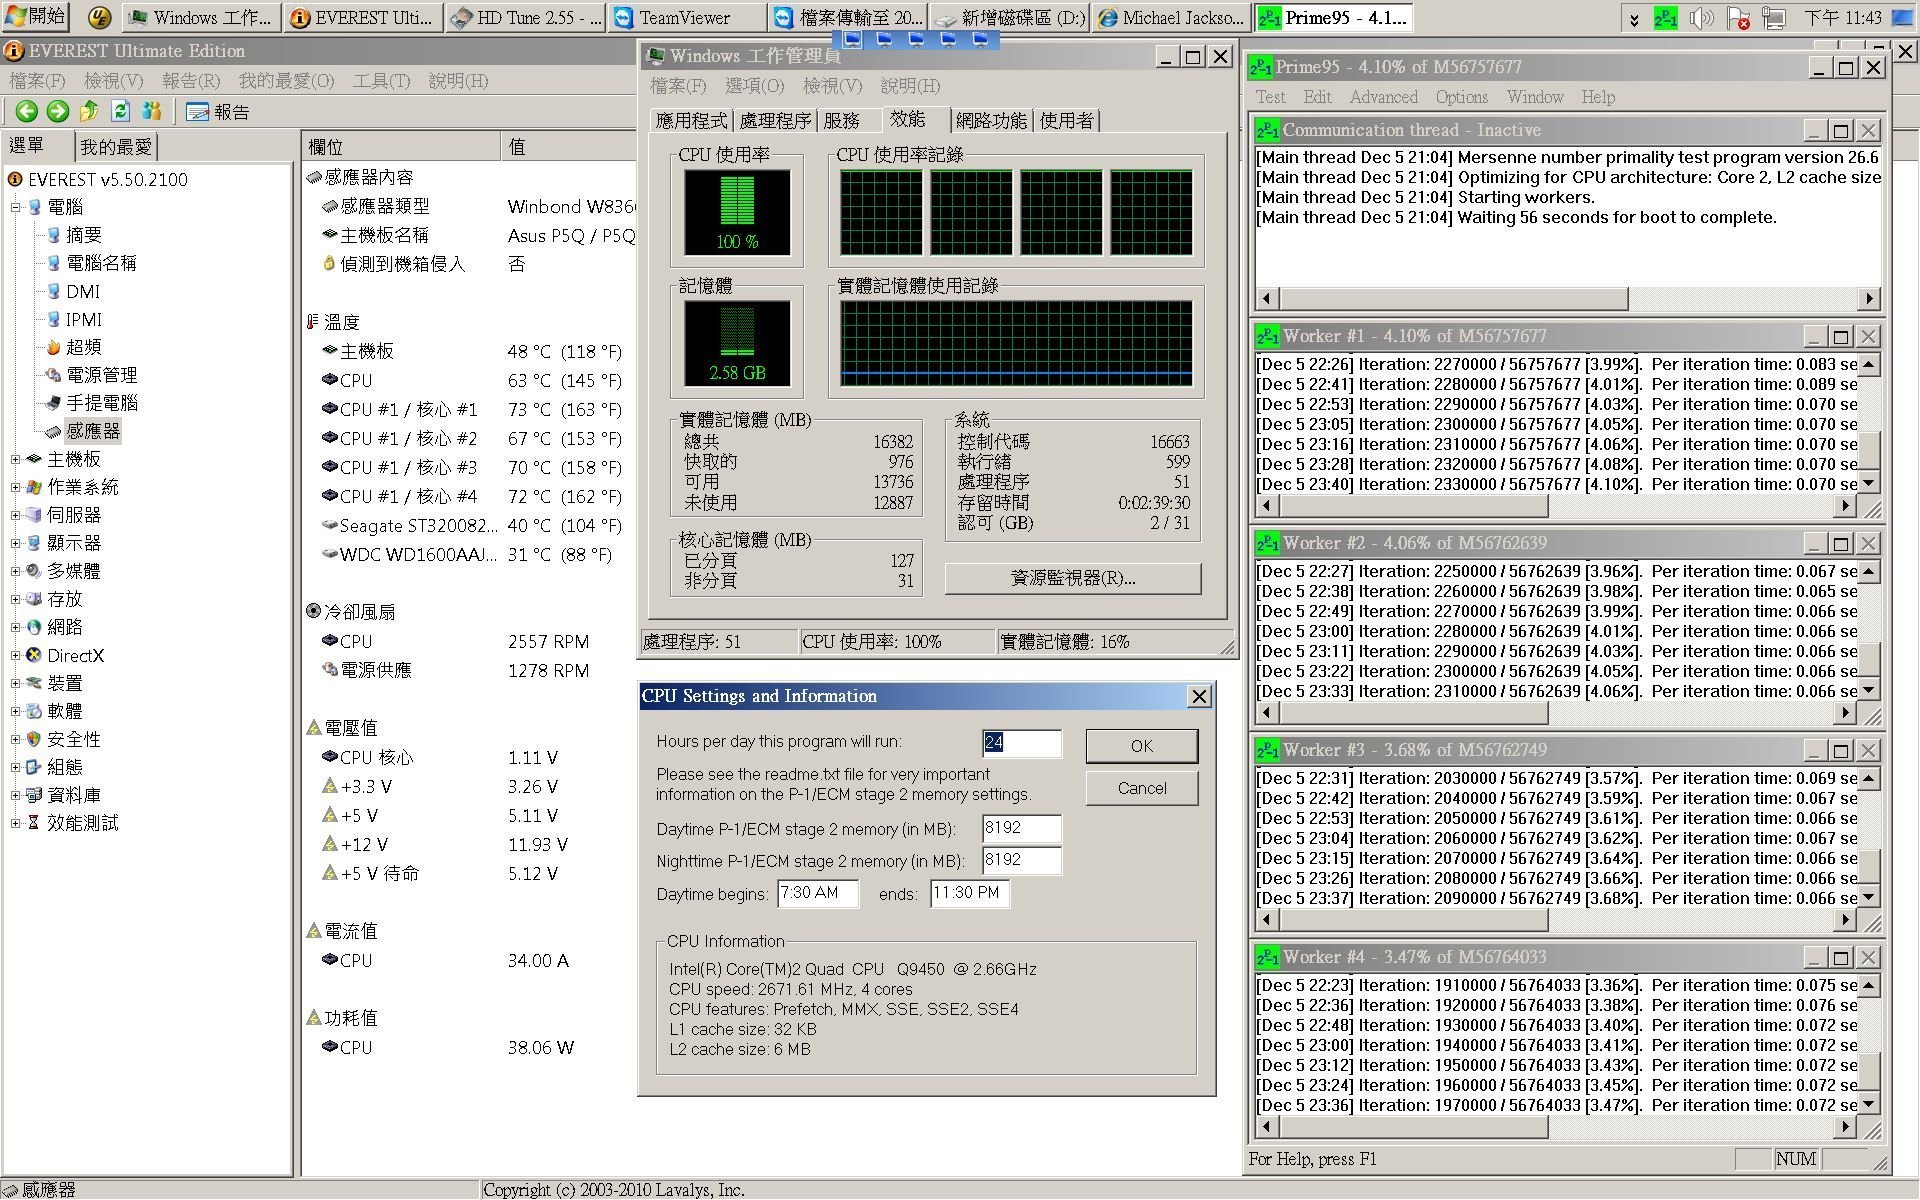Click daytime ends time field
Viewport: 1920px width, 1200px height.
pos(970,893)
